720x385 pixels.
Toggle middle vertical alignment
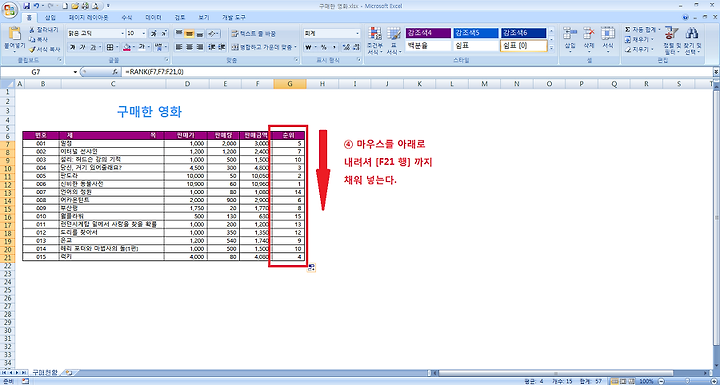(189, 34)
